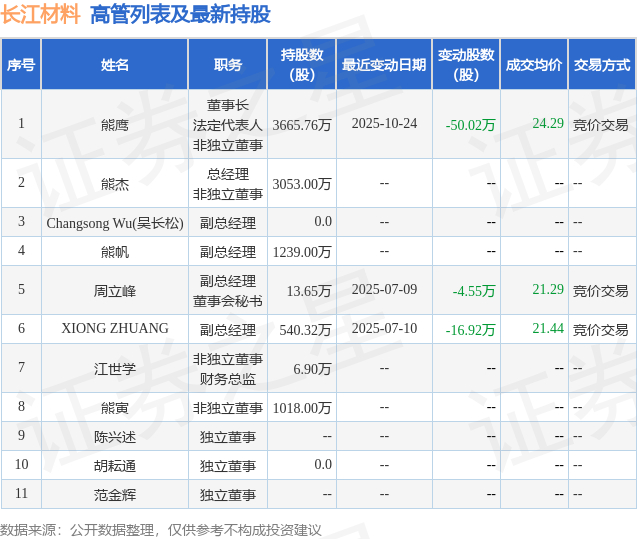The image size is (637, 539).
Task: Click the 变动股数(股) column header
Action: click(x=466, y=65)
